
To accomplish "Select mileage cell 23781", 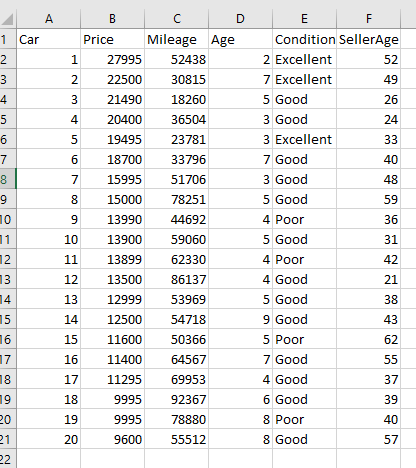I will [177, 139].
